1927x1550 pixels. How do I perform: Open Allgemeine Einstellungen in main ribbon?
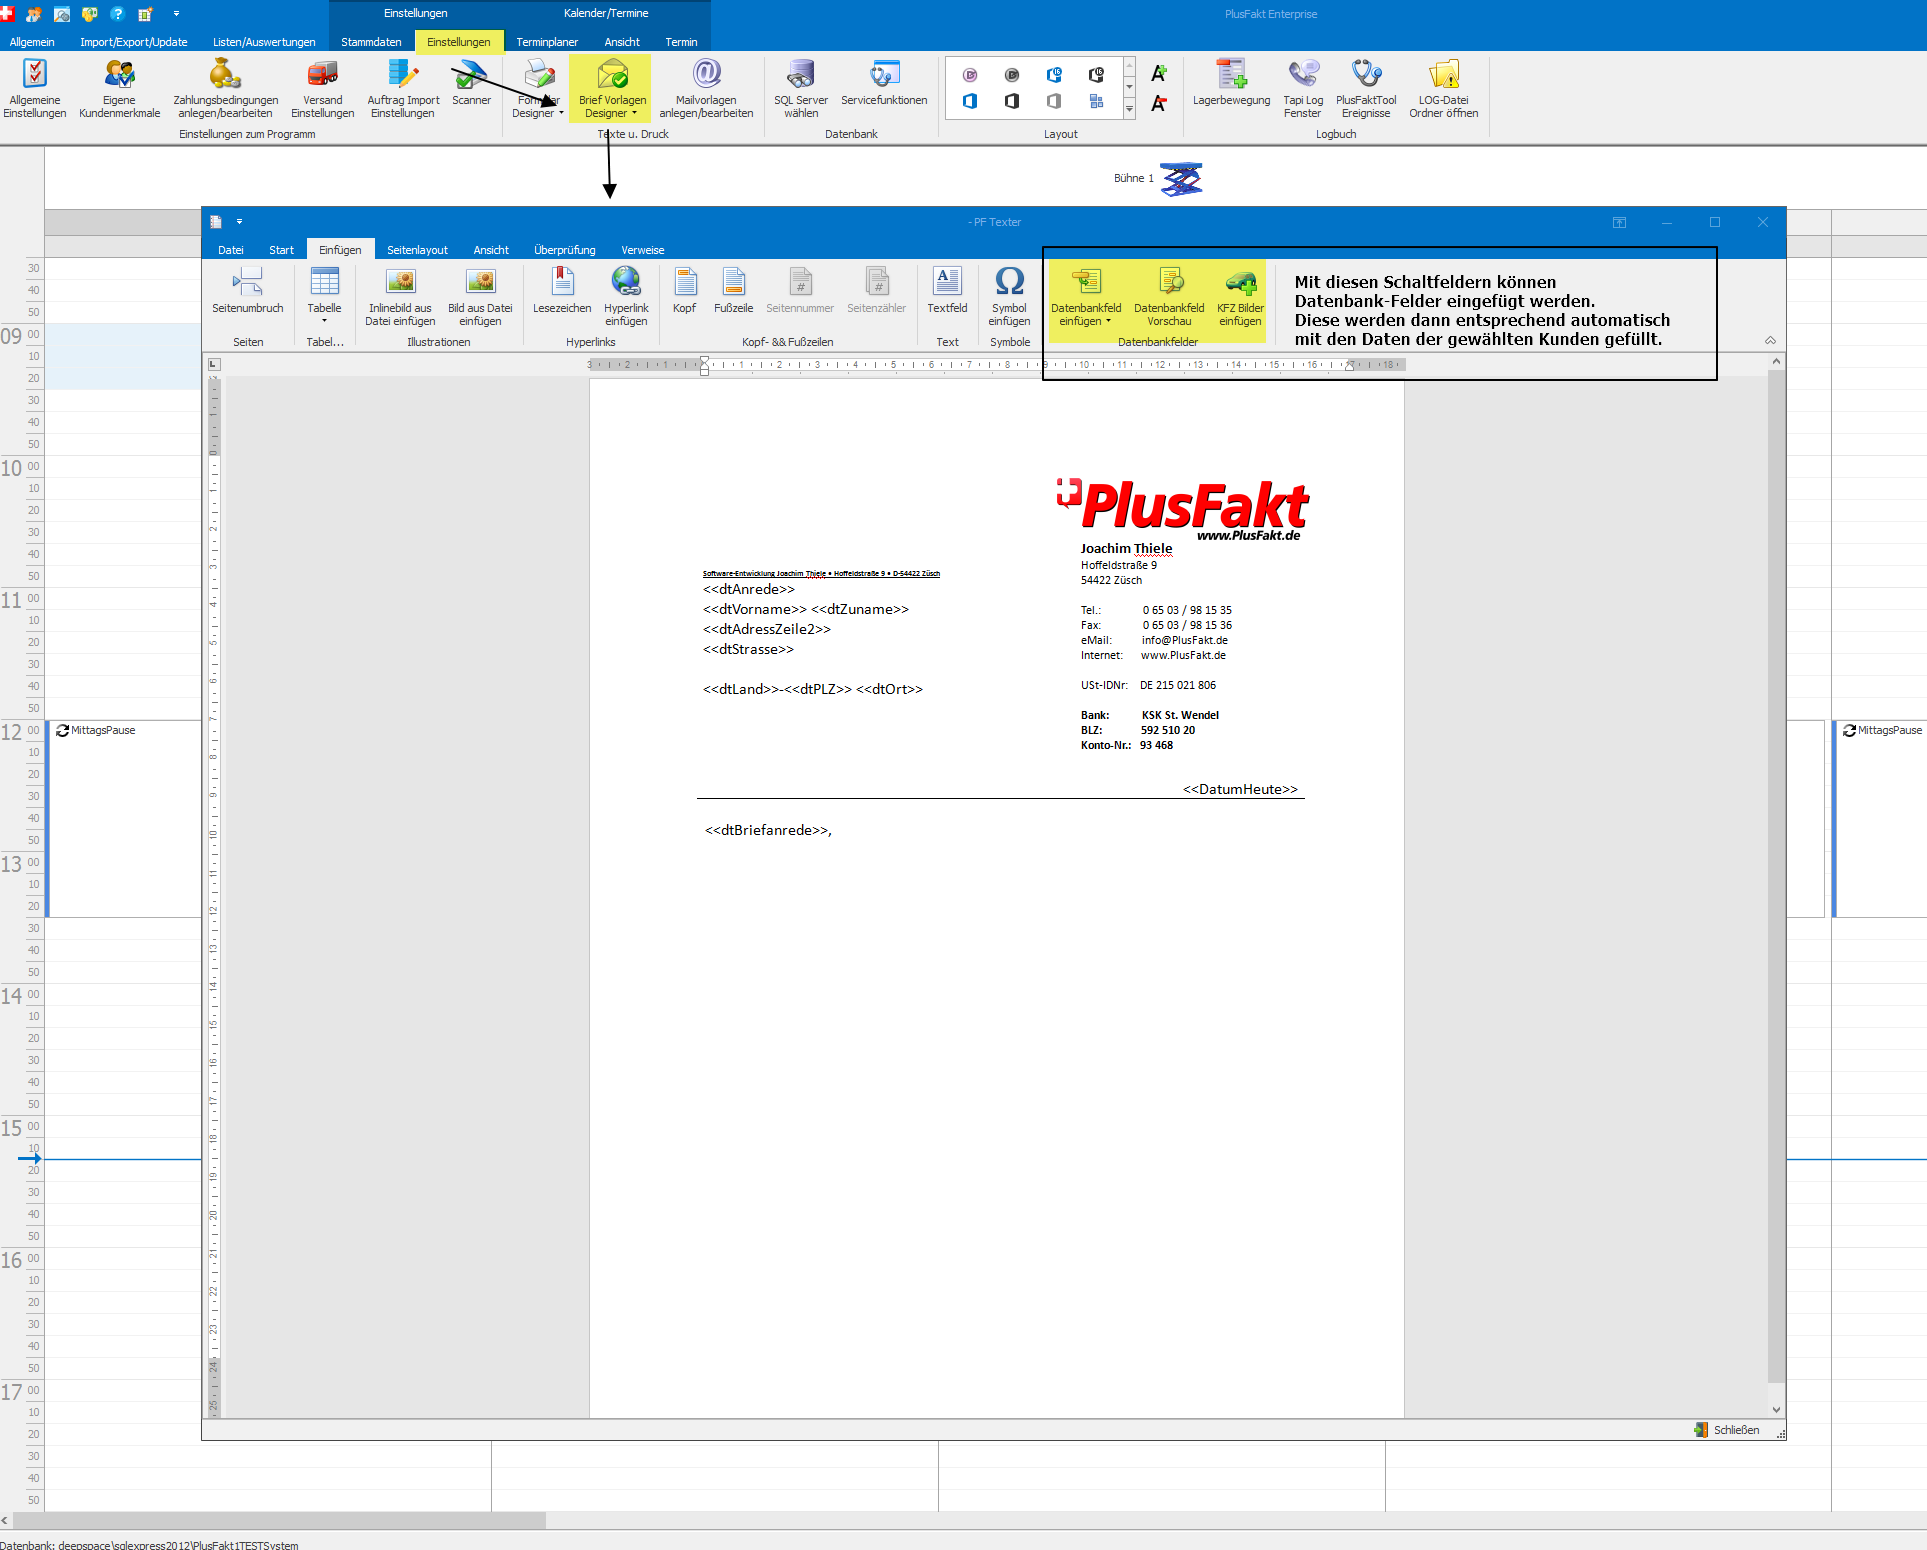point(35,88)
